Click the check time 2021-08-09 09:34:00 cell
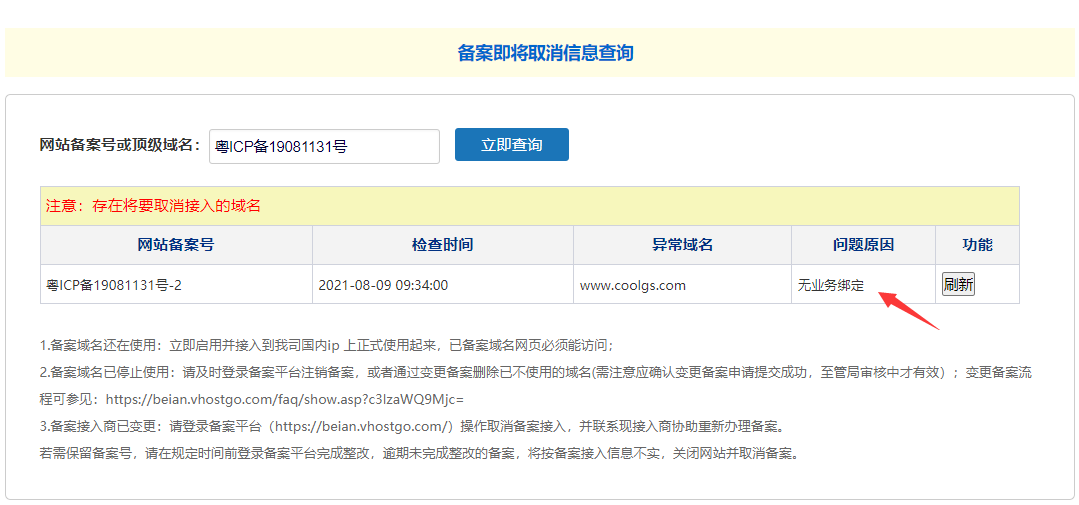This screenshot has height=505, width=1079. (383, 285)
